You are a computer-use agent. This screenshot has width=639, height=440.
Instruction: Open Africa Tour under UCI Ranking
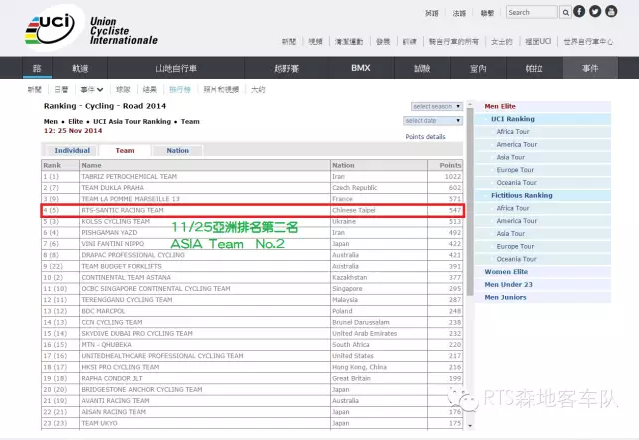513,132
